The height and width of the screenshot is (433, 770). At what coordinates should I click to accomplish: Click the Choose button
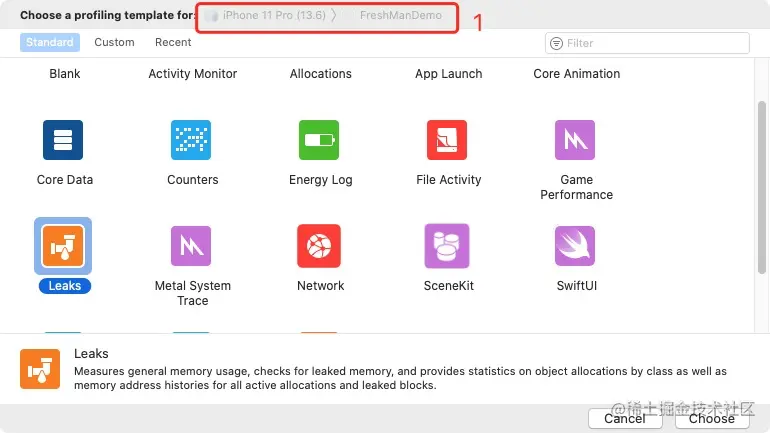click(x=712, y=418)
